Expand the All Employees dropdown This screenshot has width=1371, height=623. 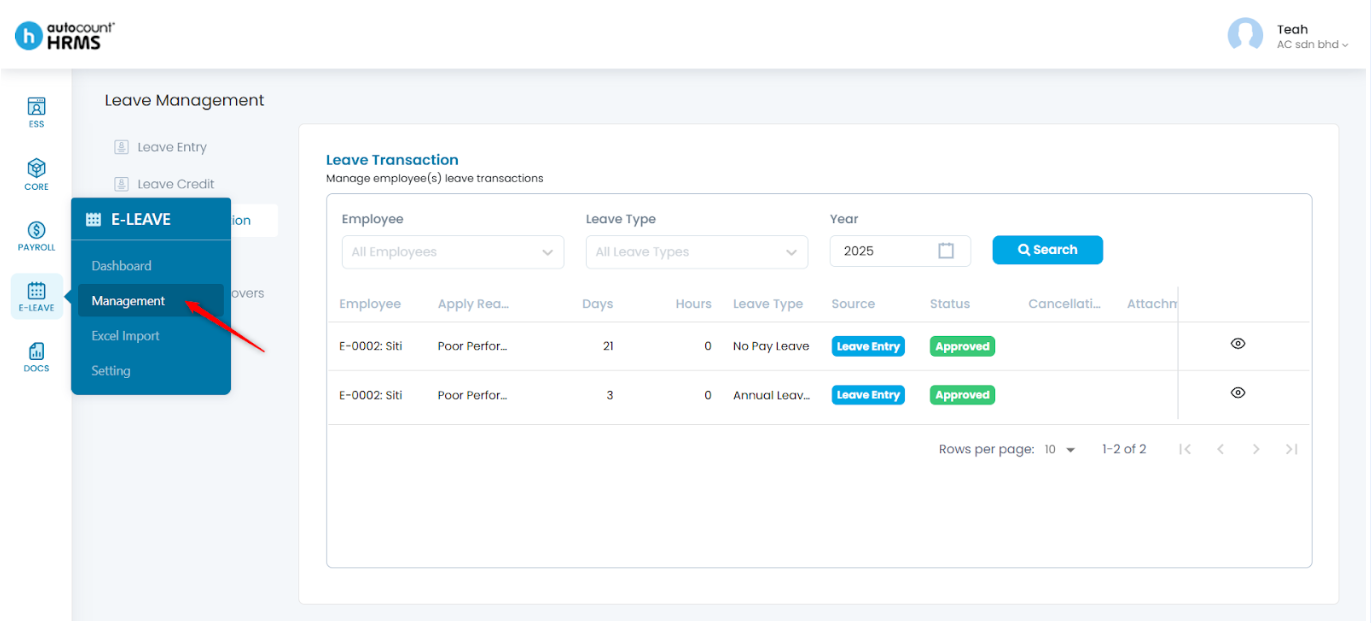pyautogui.click(x=452, y=252)
